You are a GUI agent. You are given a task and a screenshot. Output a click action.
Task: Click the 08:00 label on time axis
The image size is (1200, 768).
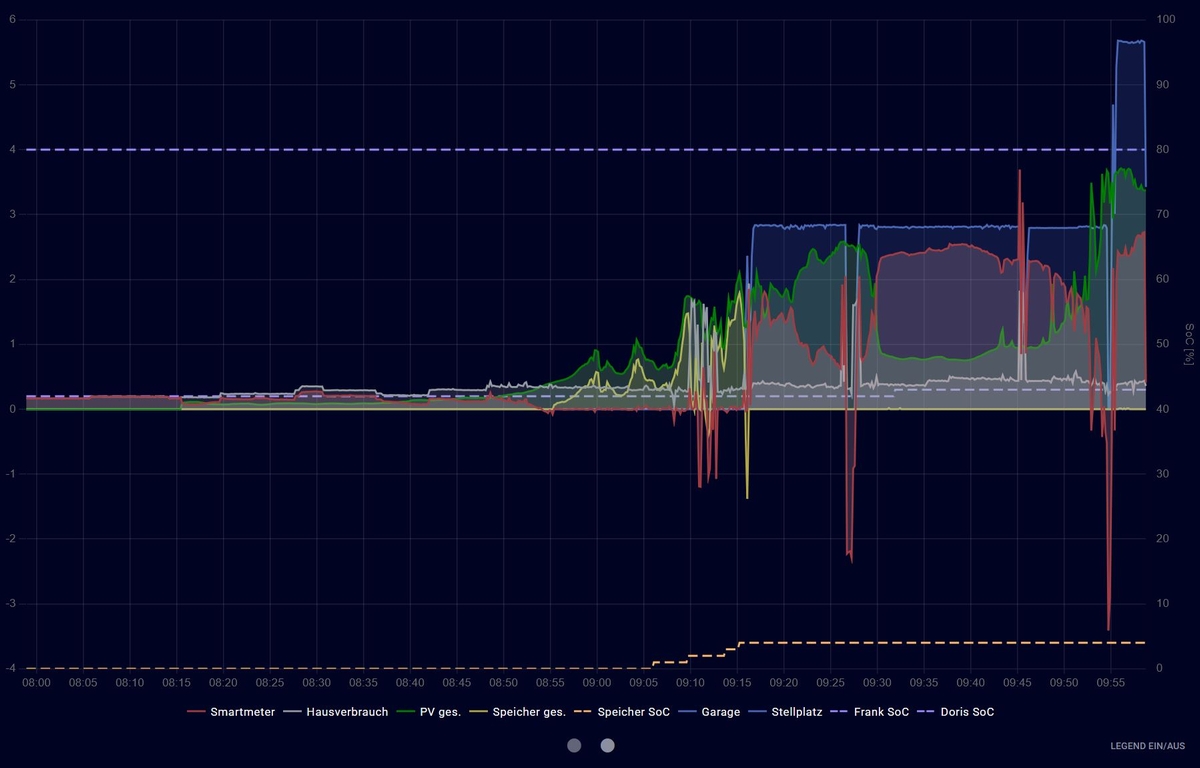coord(37,683)
